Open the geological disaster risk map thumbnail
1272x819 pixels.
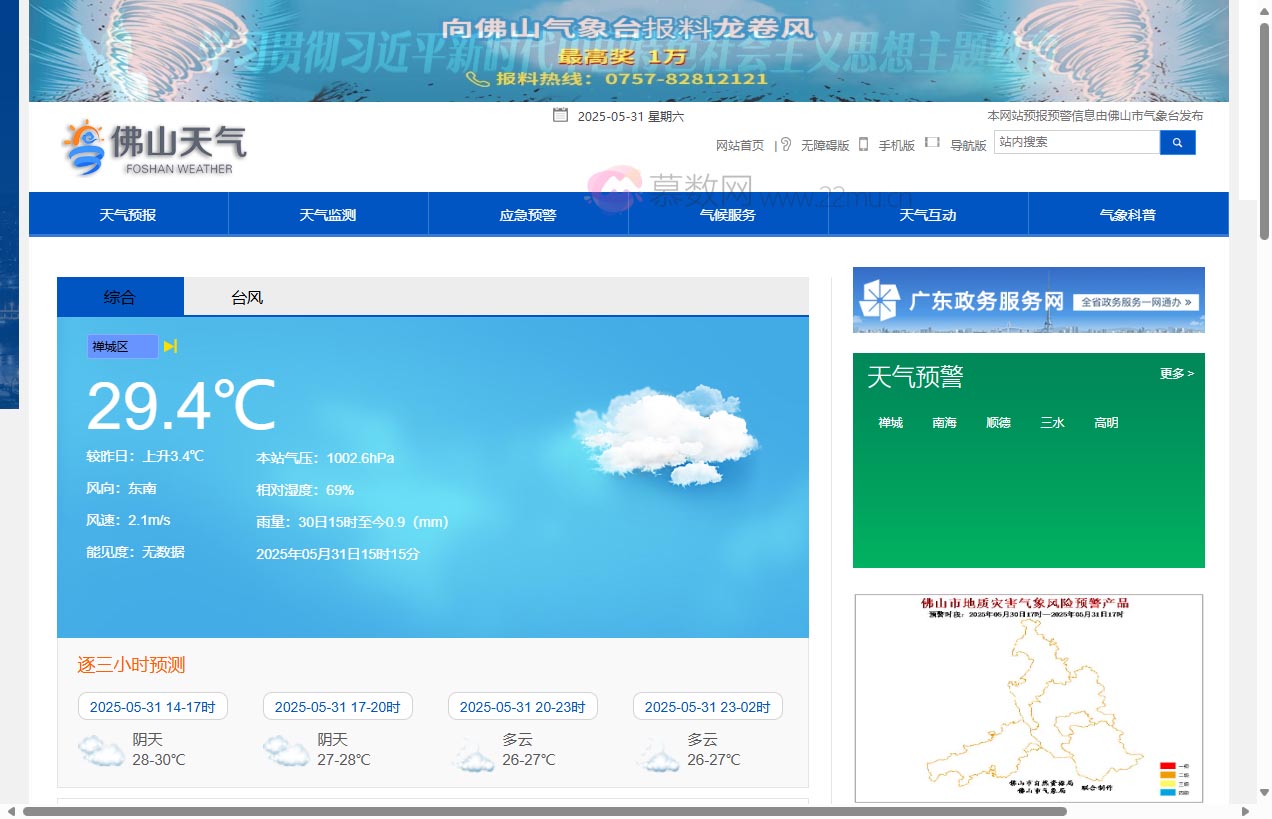pyautogui.click(x=1028, y=698)
